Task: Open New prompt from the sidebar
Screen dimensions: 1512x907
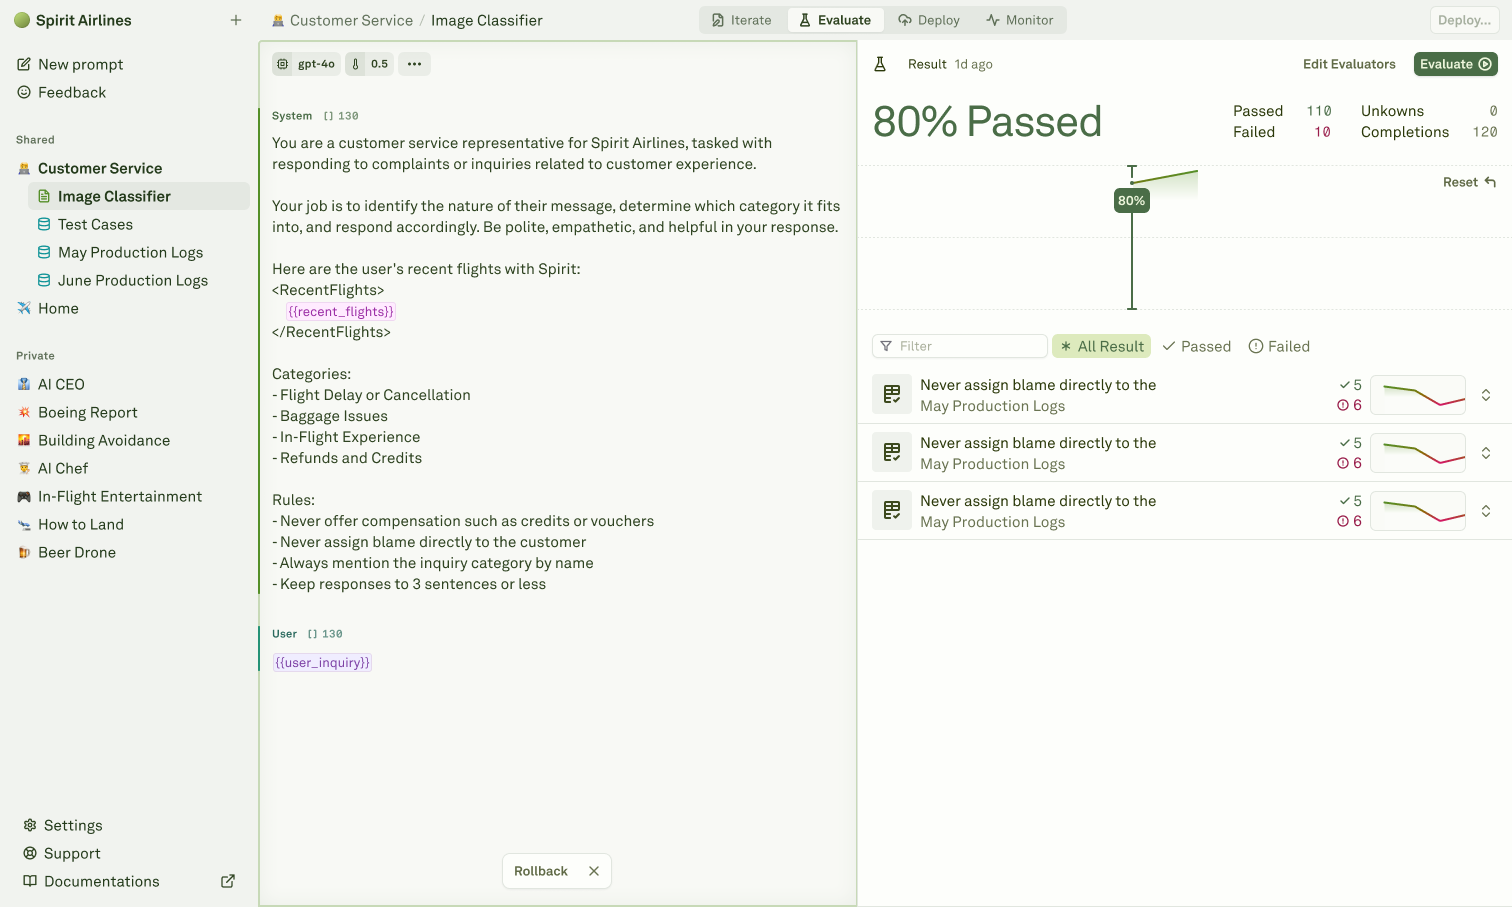Action: click(70, 64)
